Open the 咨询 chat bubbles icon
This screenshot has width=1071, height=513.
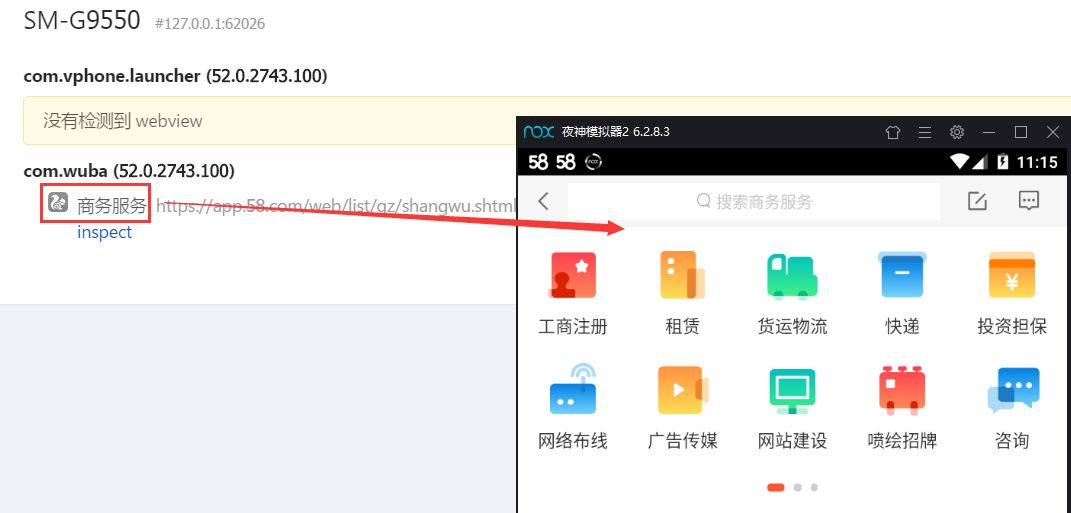coord(1013,390)
